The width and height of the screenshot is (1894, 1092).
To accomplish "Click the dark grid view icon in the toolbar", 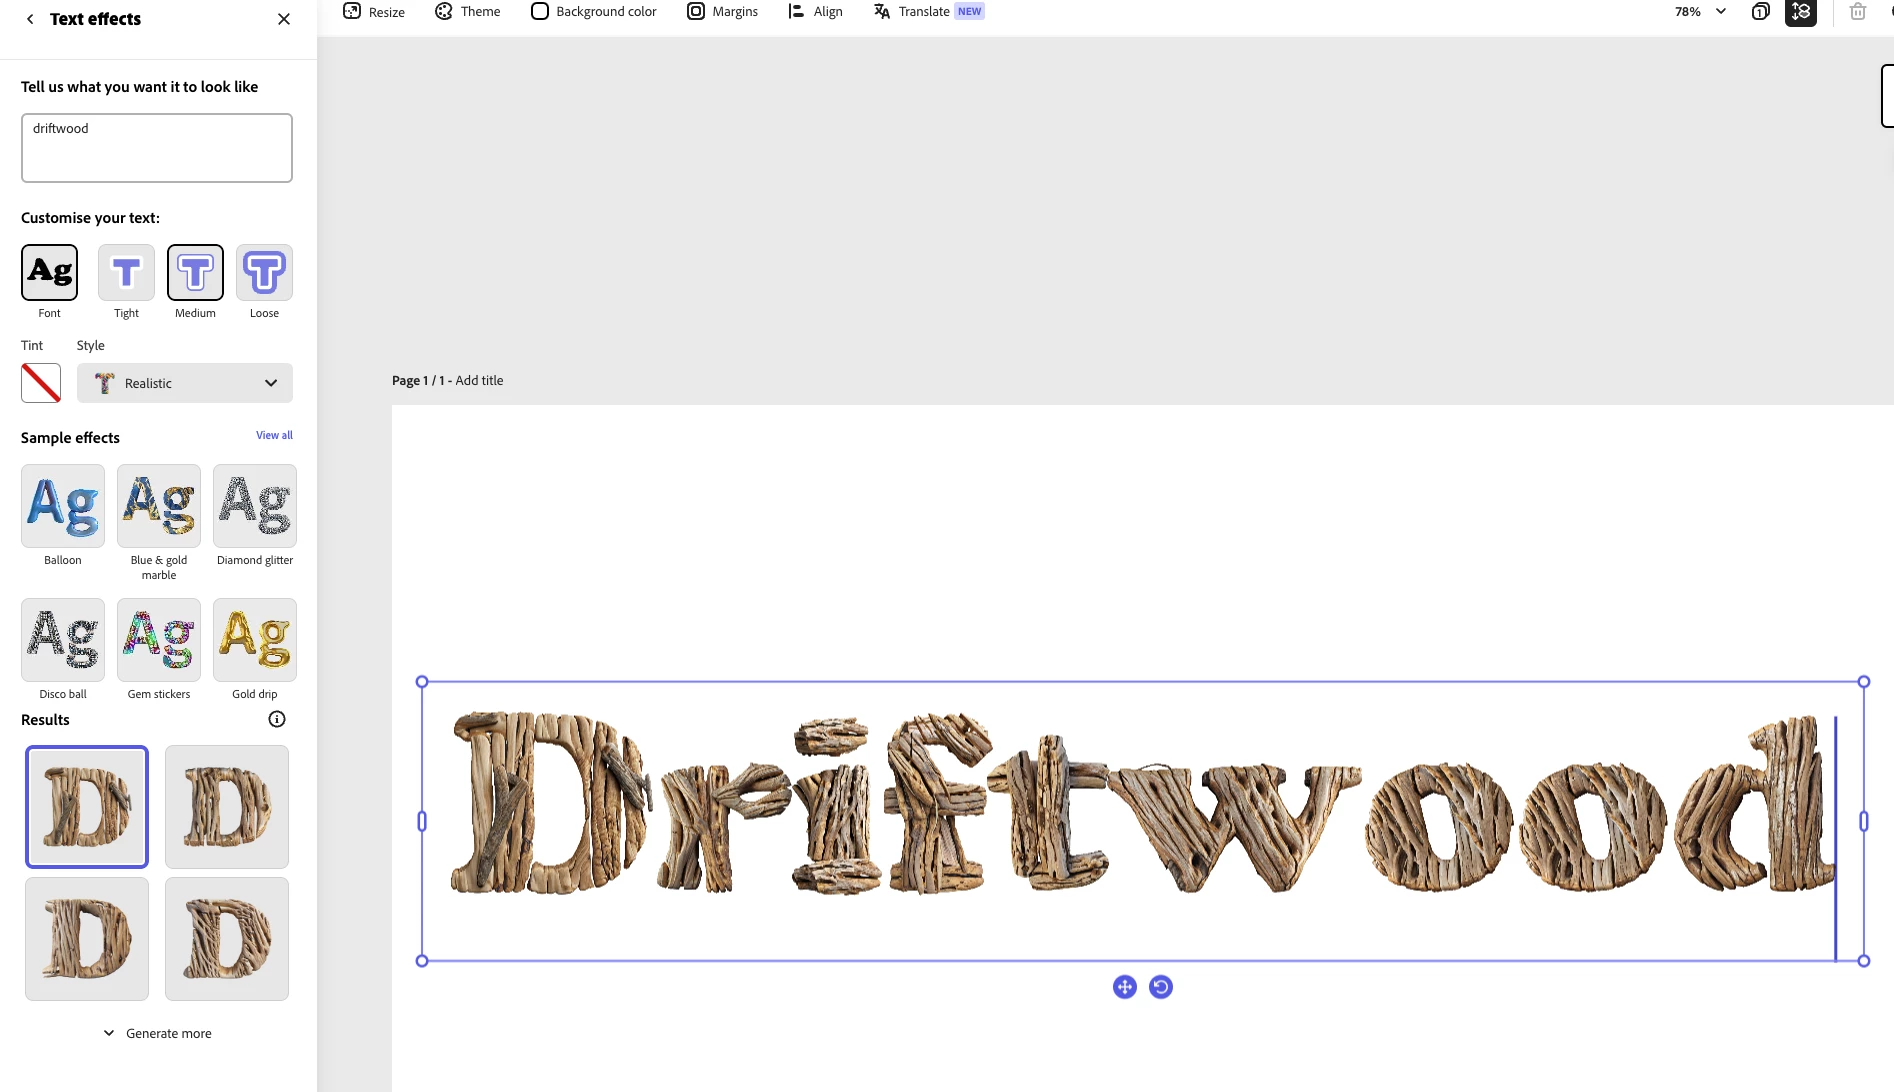I will (x=1801, y=12).
